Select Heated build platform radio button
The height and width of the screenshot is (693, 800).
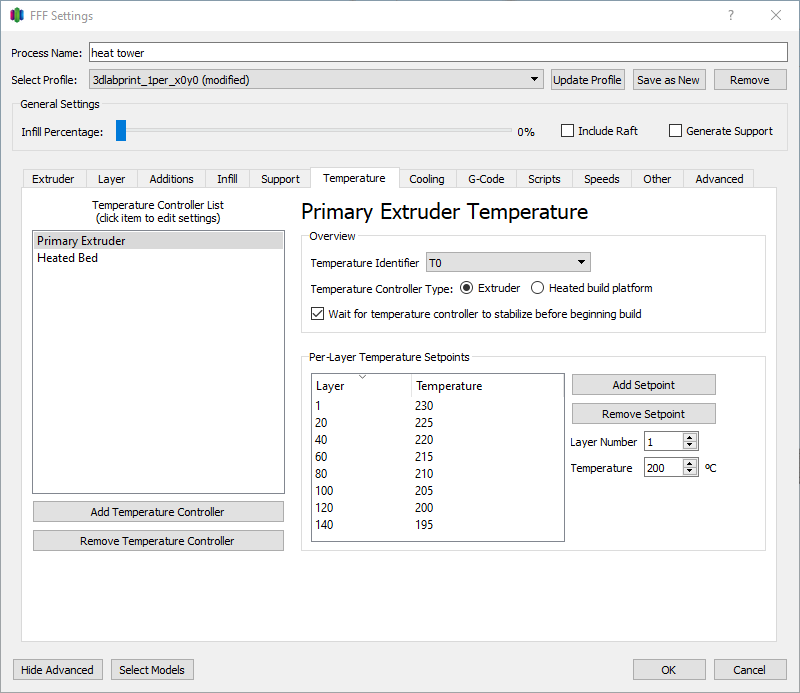pyautogui.click(x=538, y=288)
